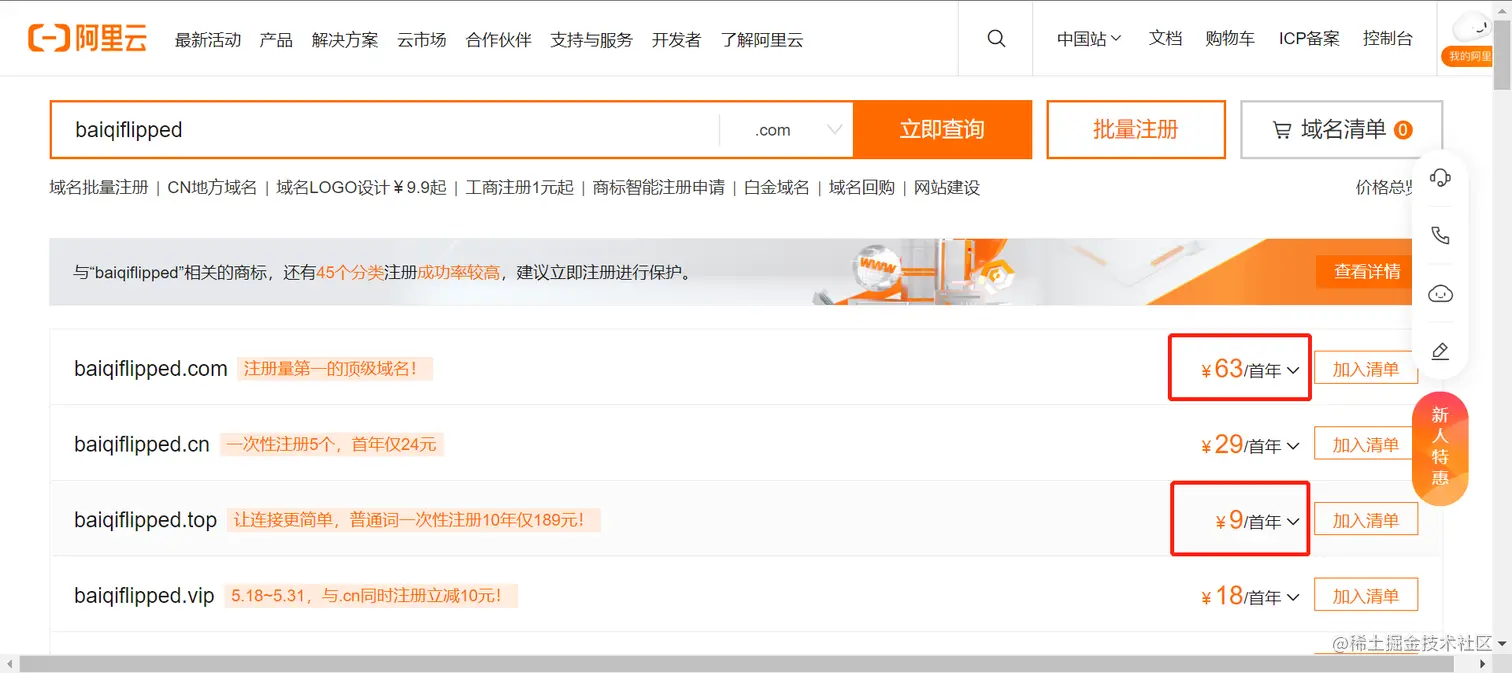Click the pencil feedback icon
Screen dimensions: 1512x673
(x=1440, y=351)
